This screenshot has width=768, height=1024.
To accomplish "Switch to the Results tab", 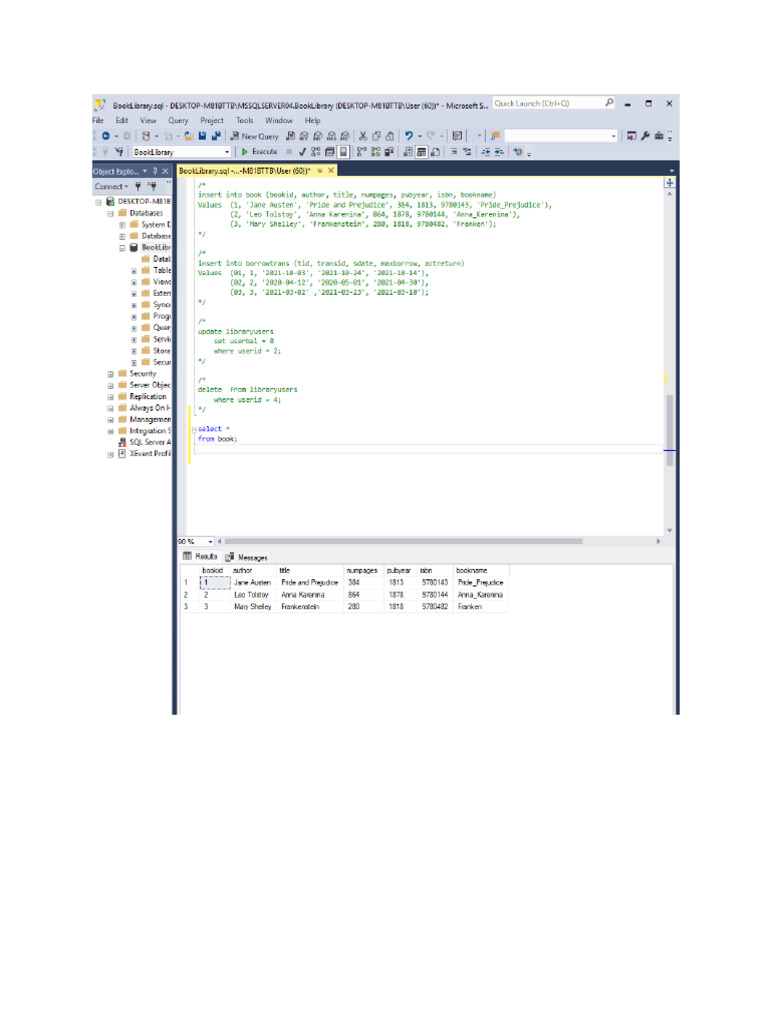I will coord(200,556).
